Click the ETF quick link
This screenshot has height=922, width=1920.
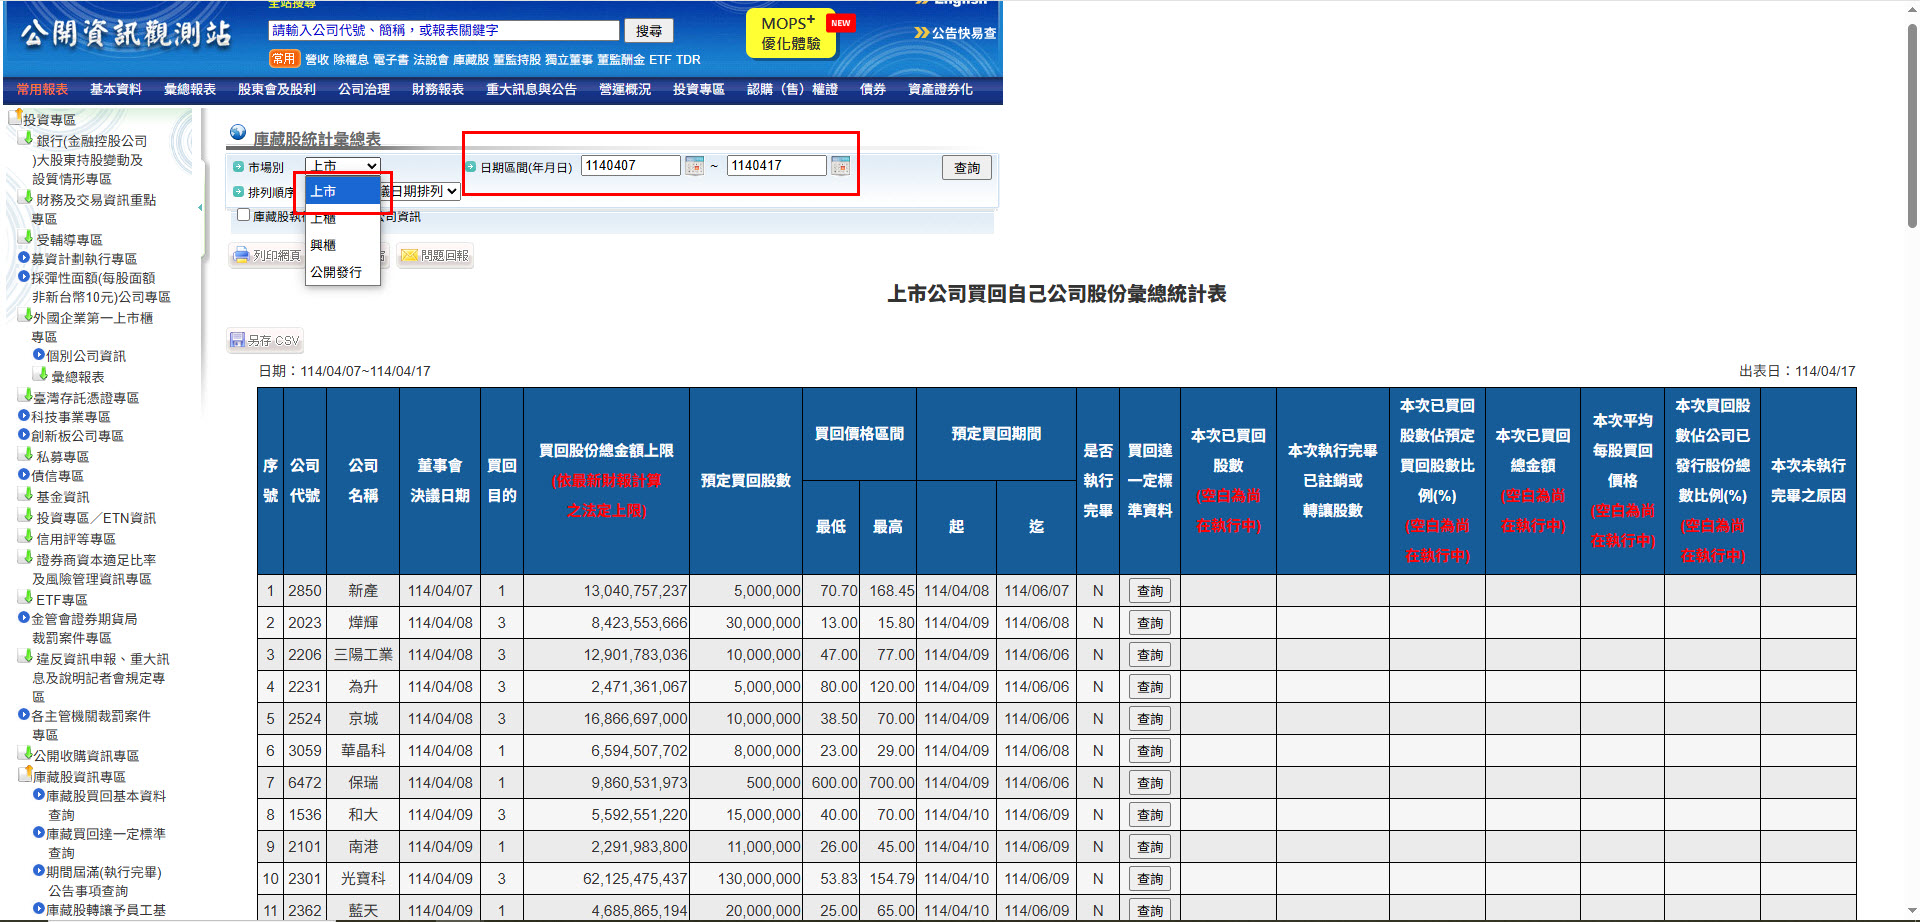tap(660, 60)
